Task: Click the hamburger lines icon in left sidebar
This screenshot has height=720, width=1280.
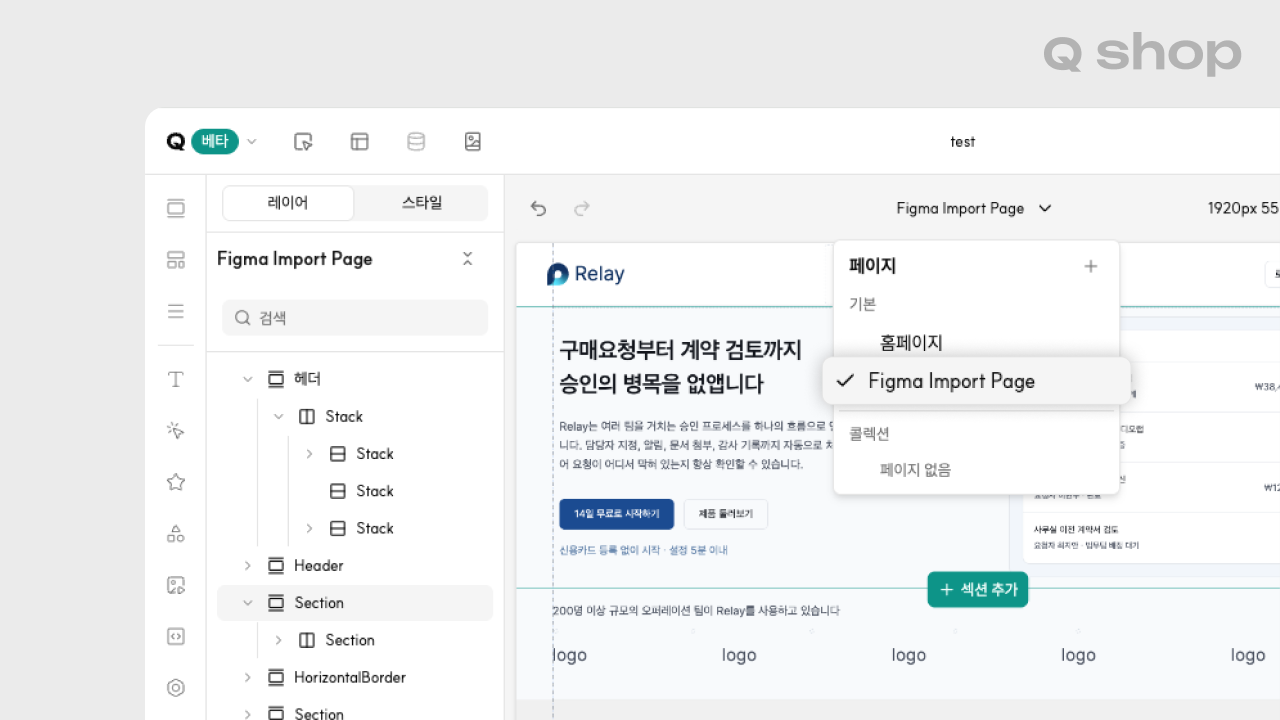Action: click(176, 311)
